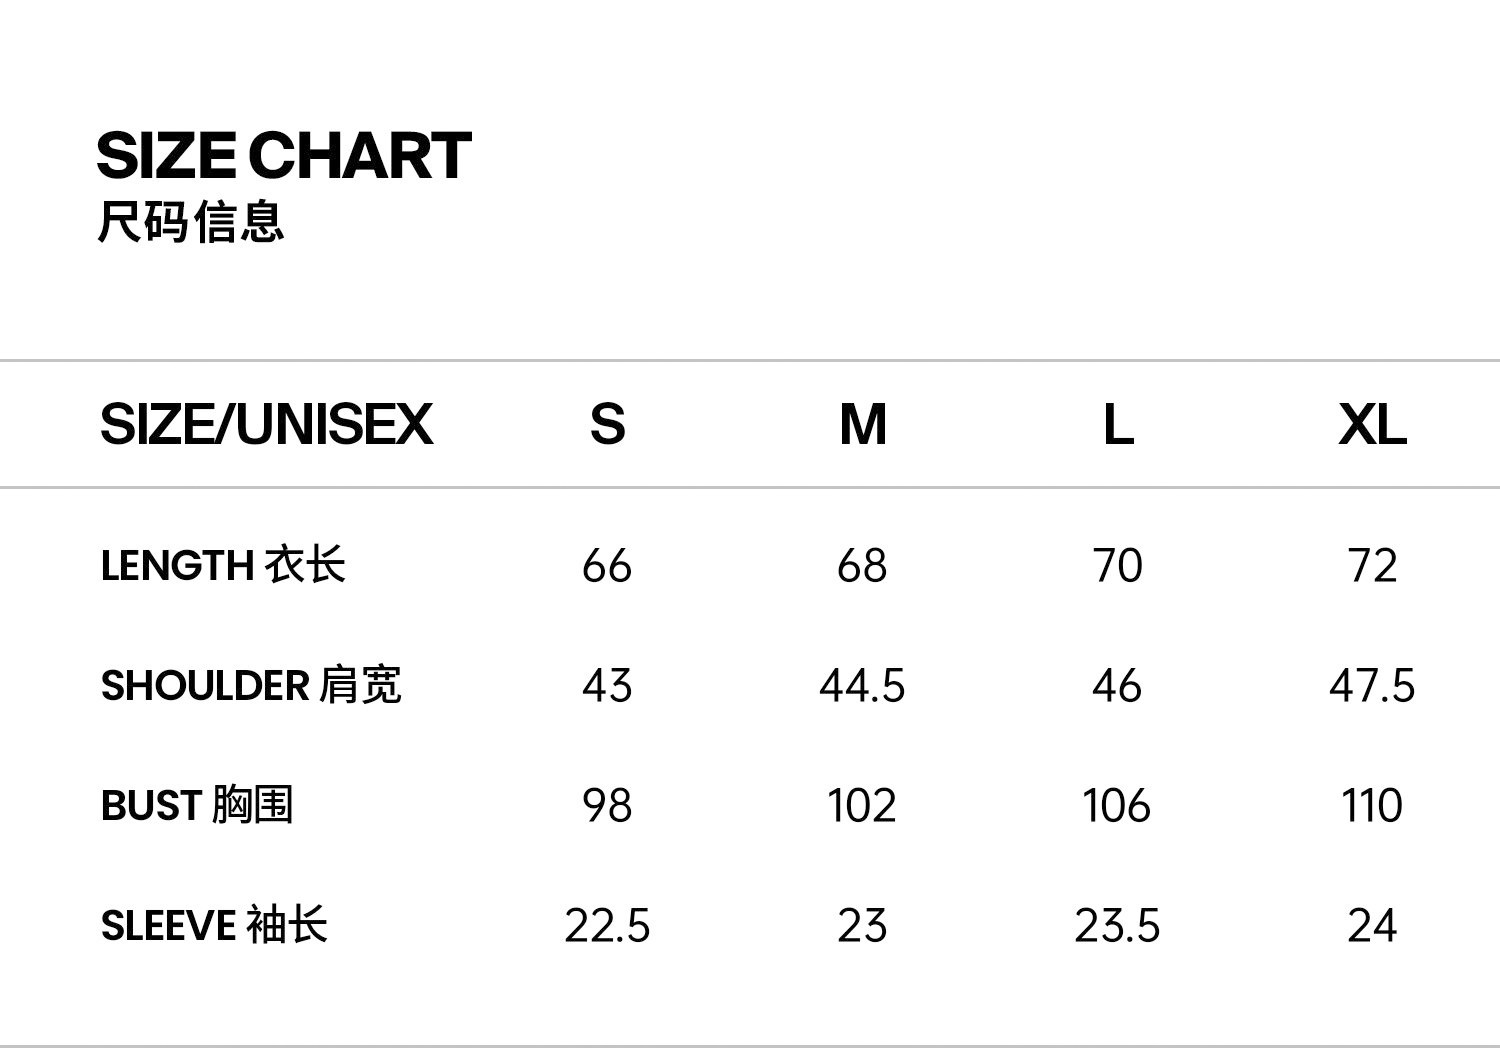Click sleeve value 24 for size XL
The image size is (1500, 1048).
click(1372, 926)
